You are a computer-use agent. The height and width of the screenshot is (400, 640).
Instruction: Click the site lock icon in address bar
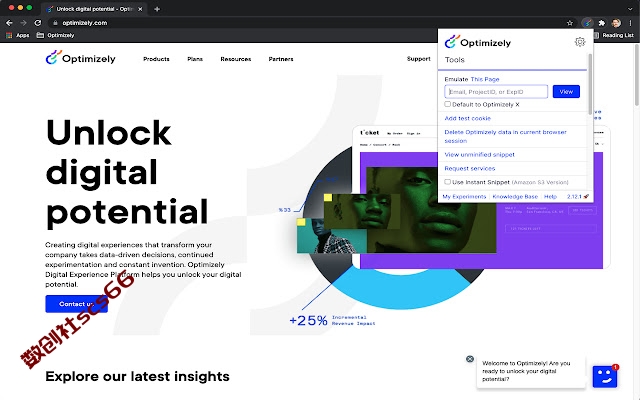point(55,23)
